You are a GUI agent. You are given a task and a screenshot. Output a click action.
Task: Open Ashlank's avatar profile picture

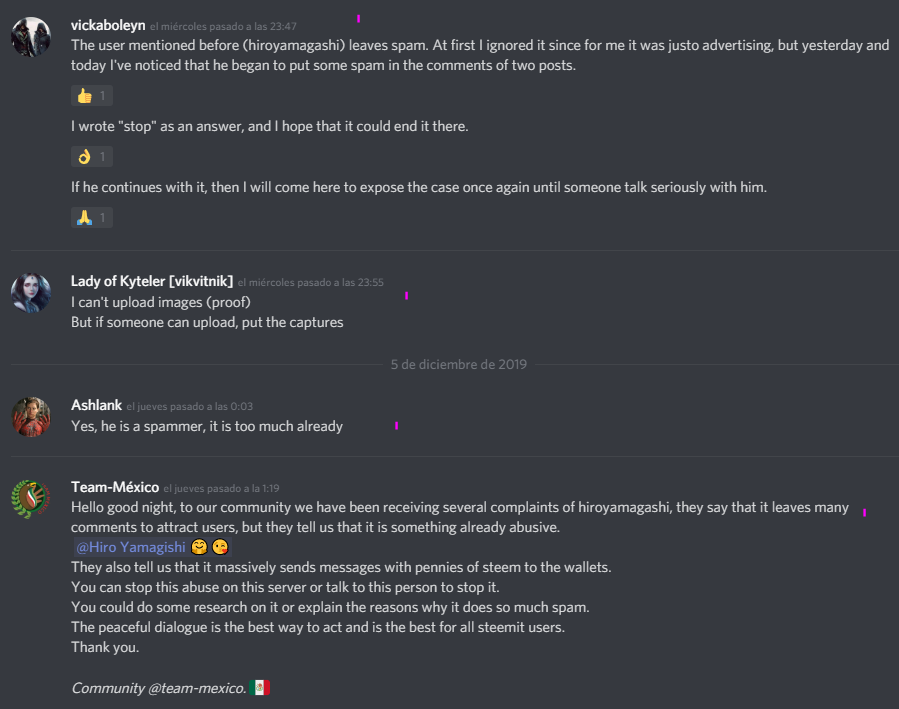31,416
